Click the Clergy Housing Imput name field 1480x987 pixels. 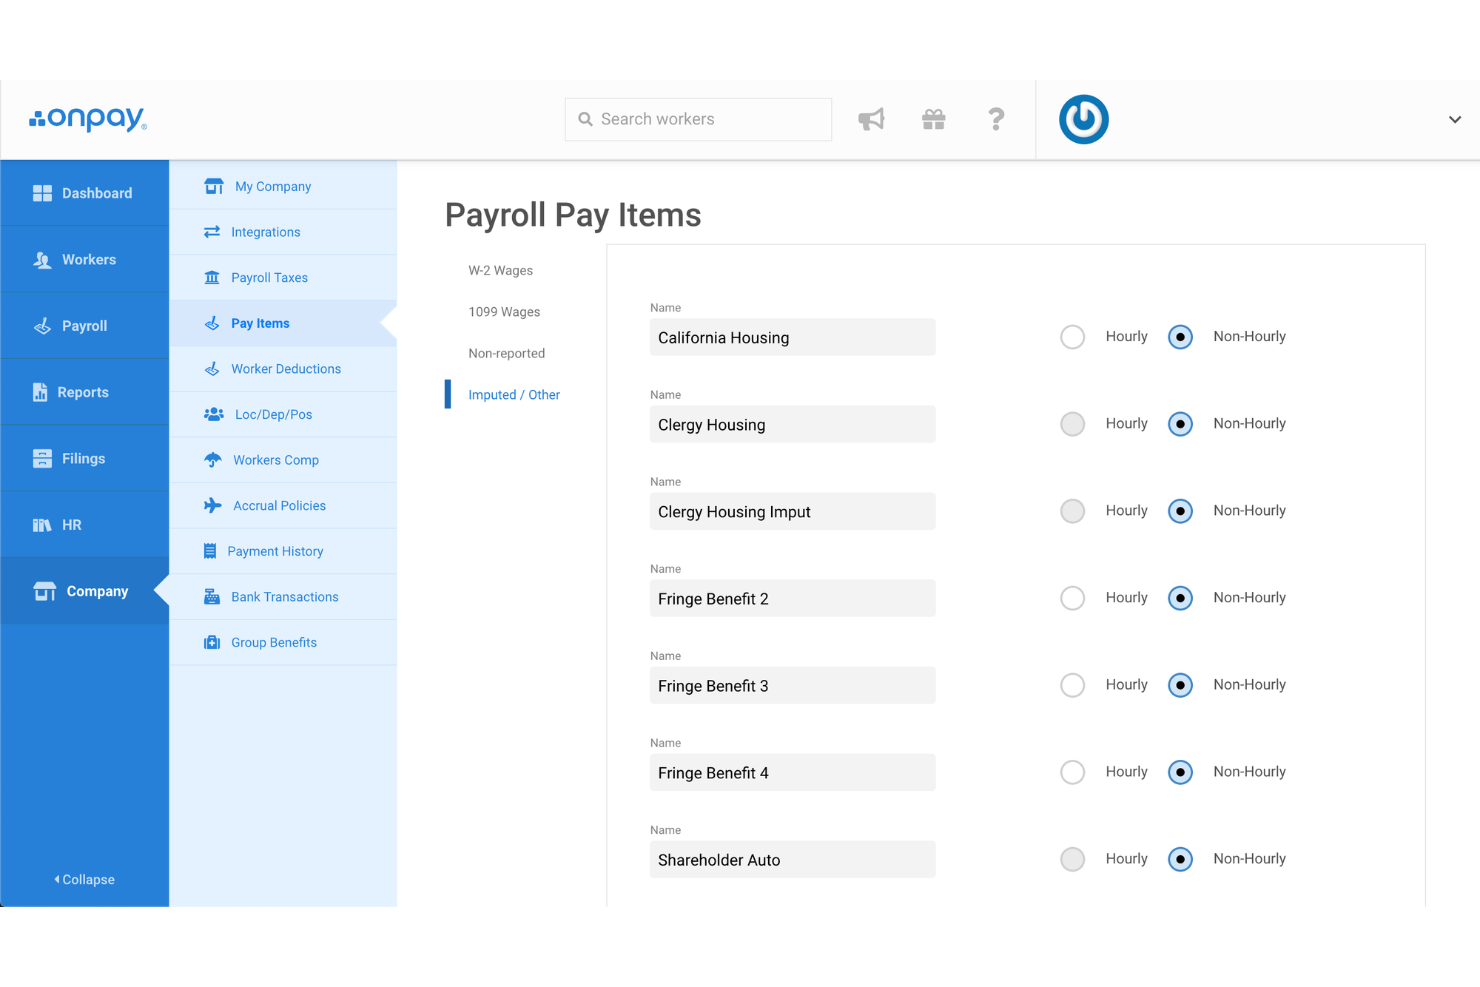793,511
